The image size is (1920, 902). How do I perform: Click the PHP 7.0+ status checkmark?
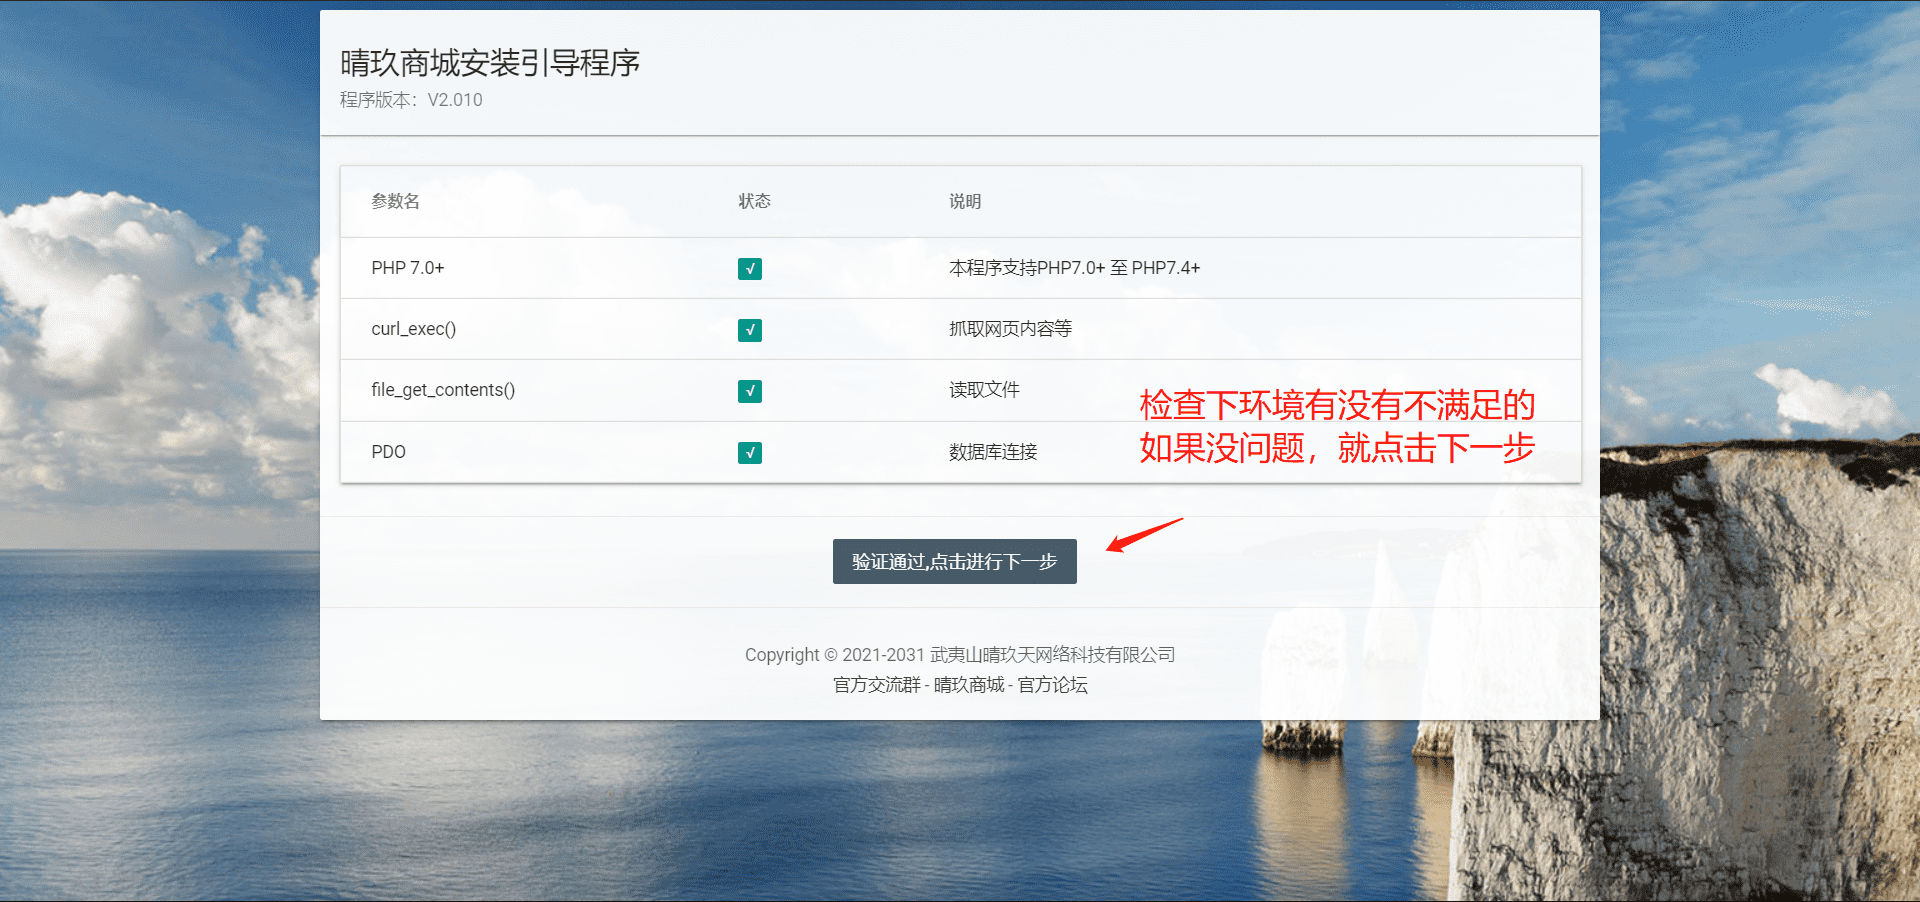(x=750, y=269)
